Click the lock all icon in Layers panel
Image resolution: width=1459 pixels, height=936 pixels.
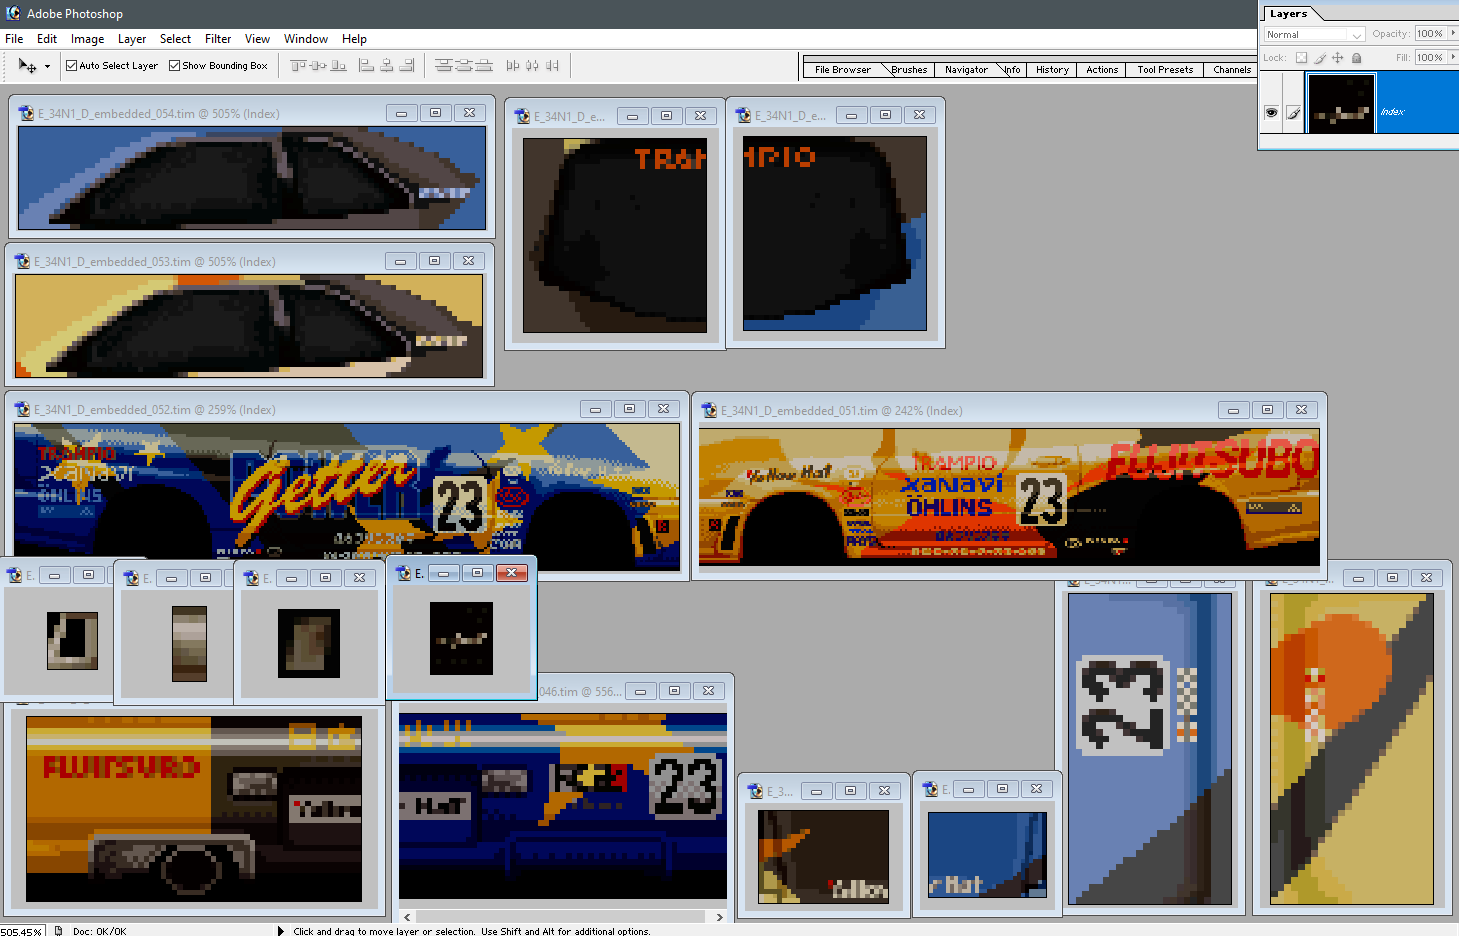click(x=1356, y=57)
